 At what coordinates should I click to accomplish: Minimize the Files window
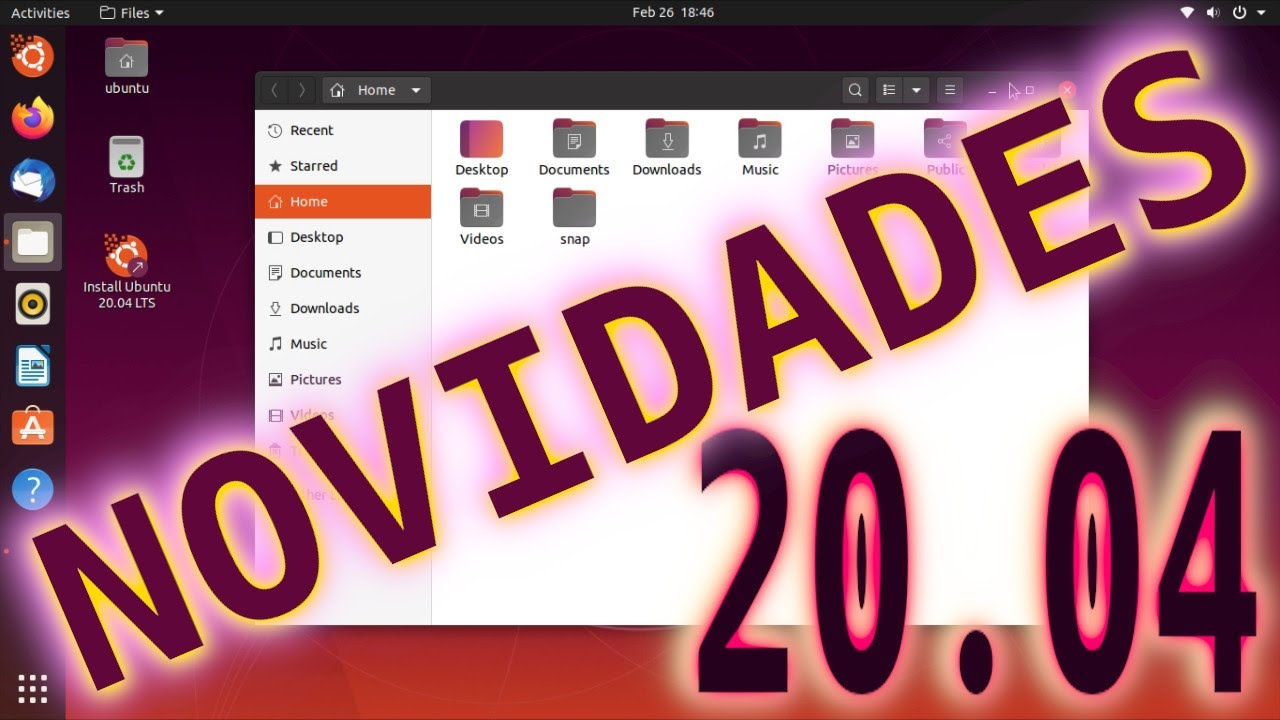[992, 90]
